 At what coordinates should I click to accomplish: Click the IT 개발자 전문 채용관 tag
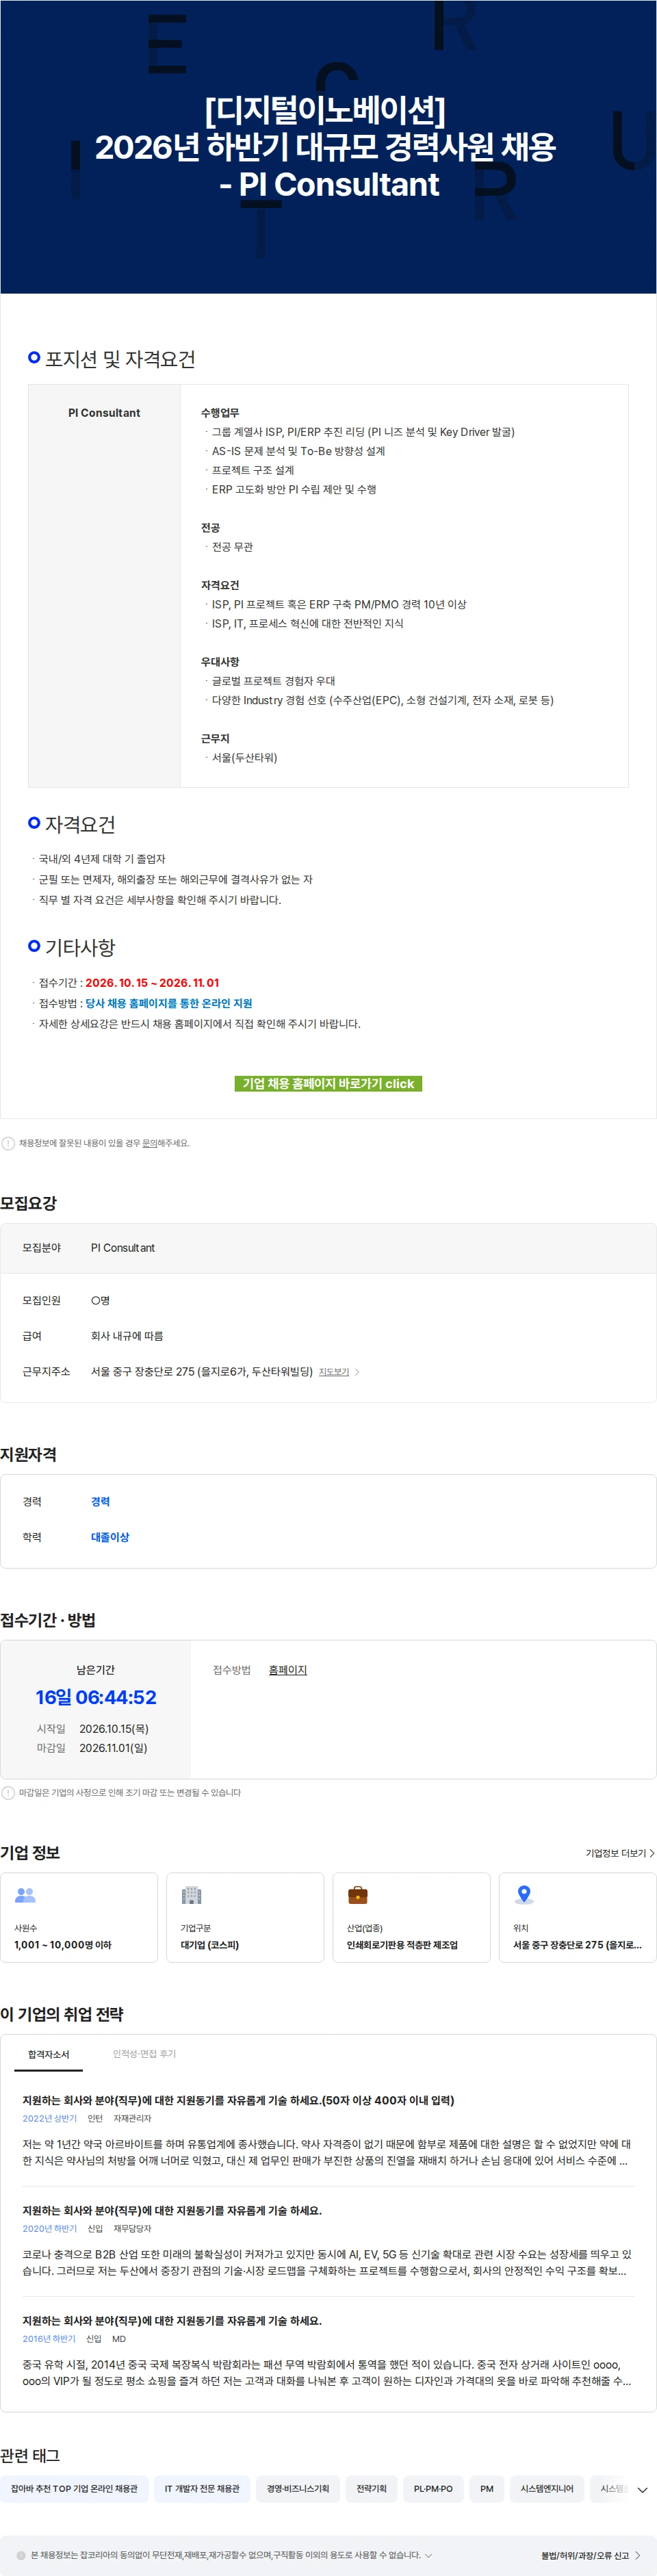pyautogui.click(x=202, y=2488)
